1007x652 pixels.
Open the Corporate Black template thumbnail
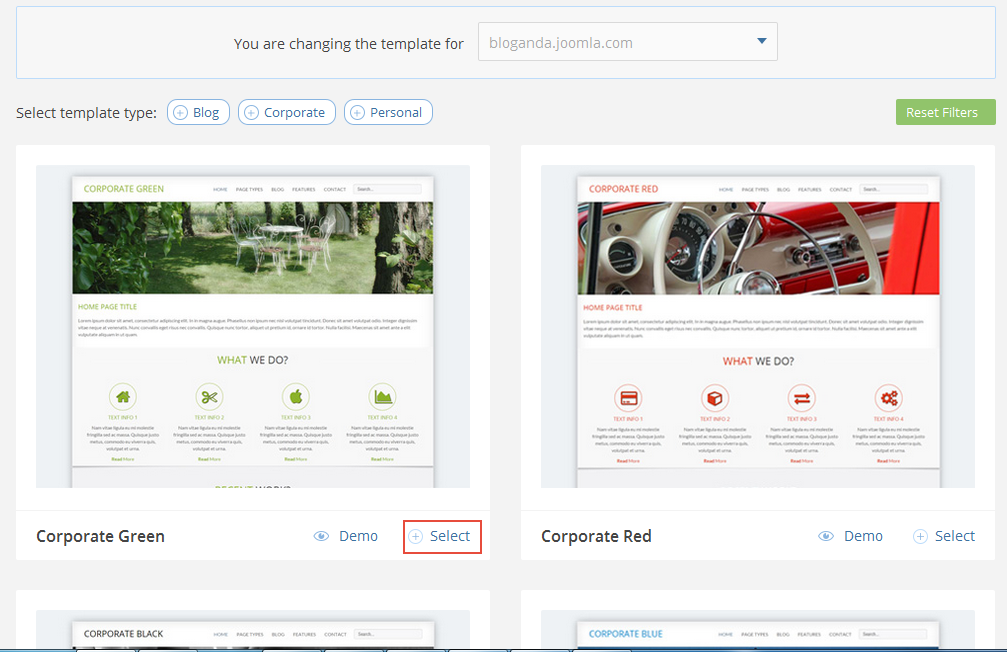(253, 630)
